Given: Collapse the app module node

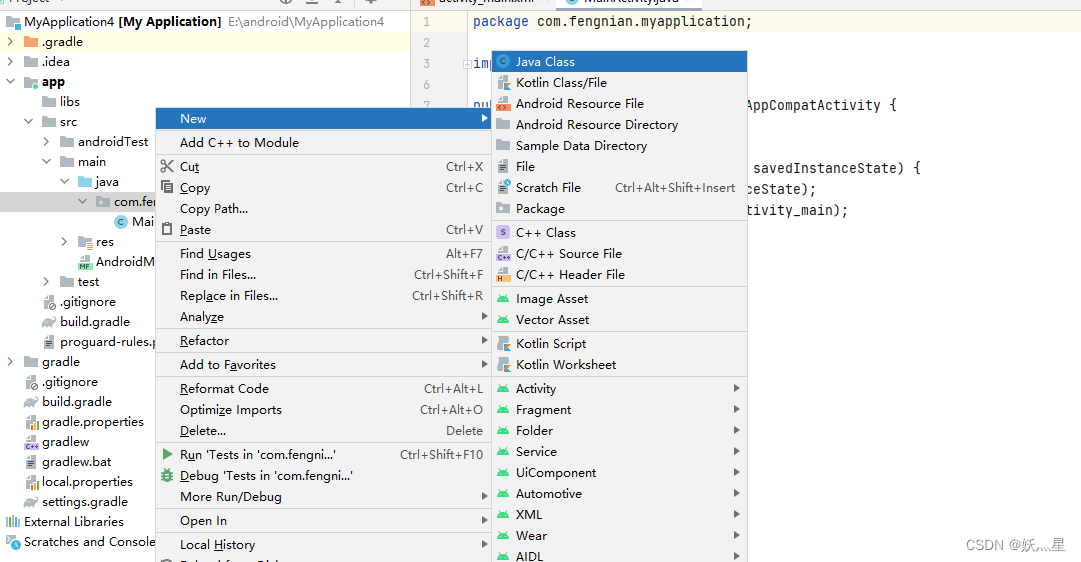Looking at the screenshot, I should pyautogui.click(x=10, y=81).
